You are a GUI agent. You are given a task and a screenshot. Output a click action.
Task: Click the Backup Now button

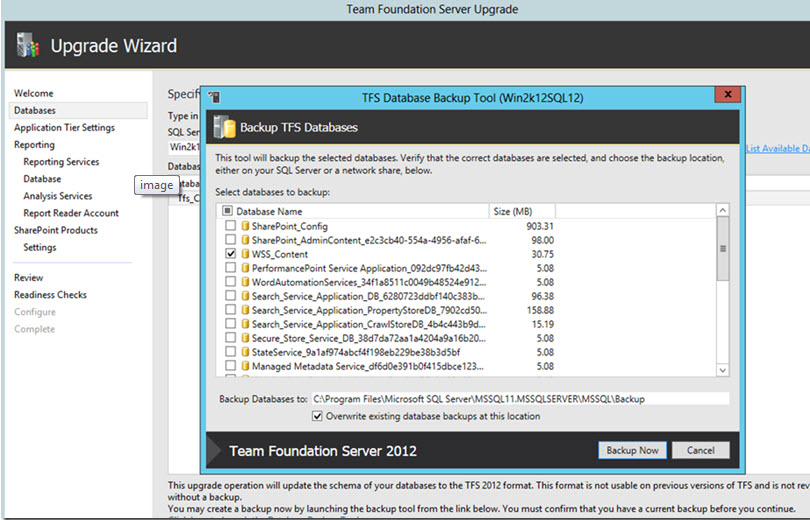[632, 450]
